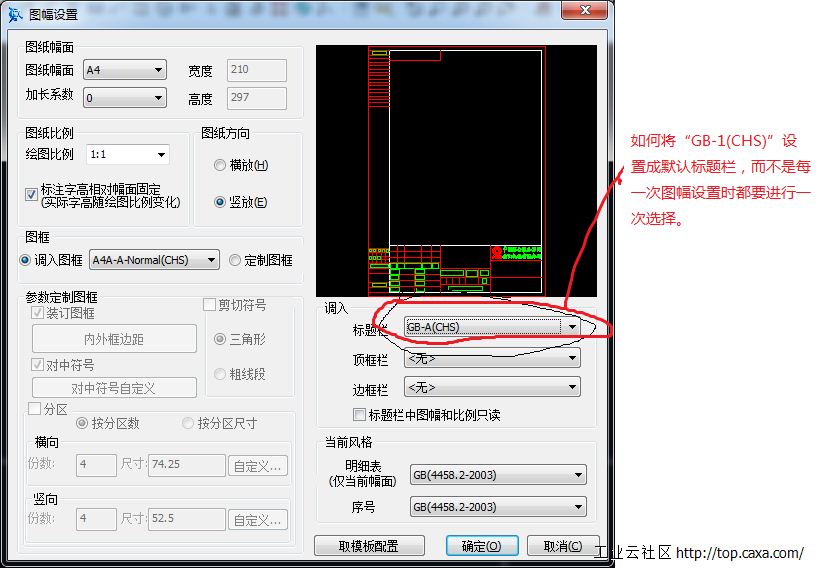Image resolution: width=819 pixels, height=568 pixels.
Task: Click the 竖向 份数 field
Action: click(x=96, y=519)
